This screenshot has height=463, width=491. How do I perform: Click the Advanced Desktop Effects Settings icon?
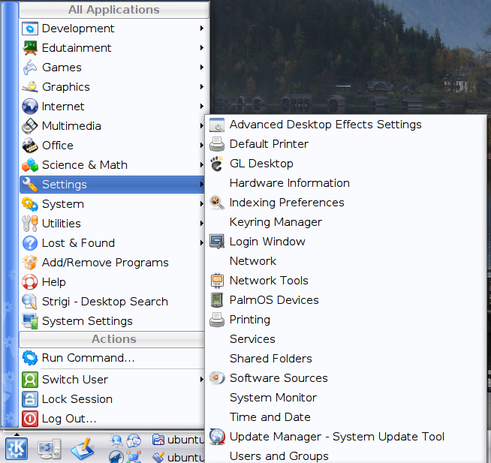[x=217, y=125]
